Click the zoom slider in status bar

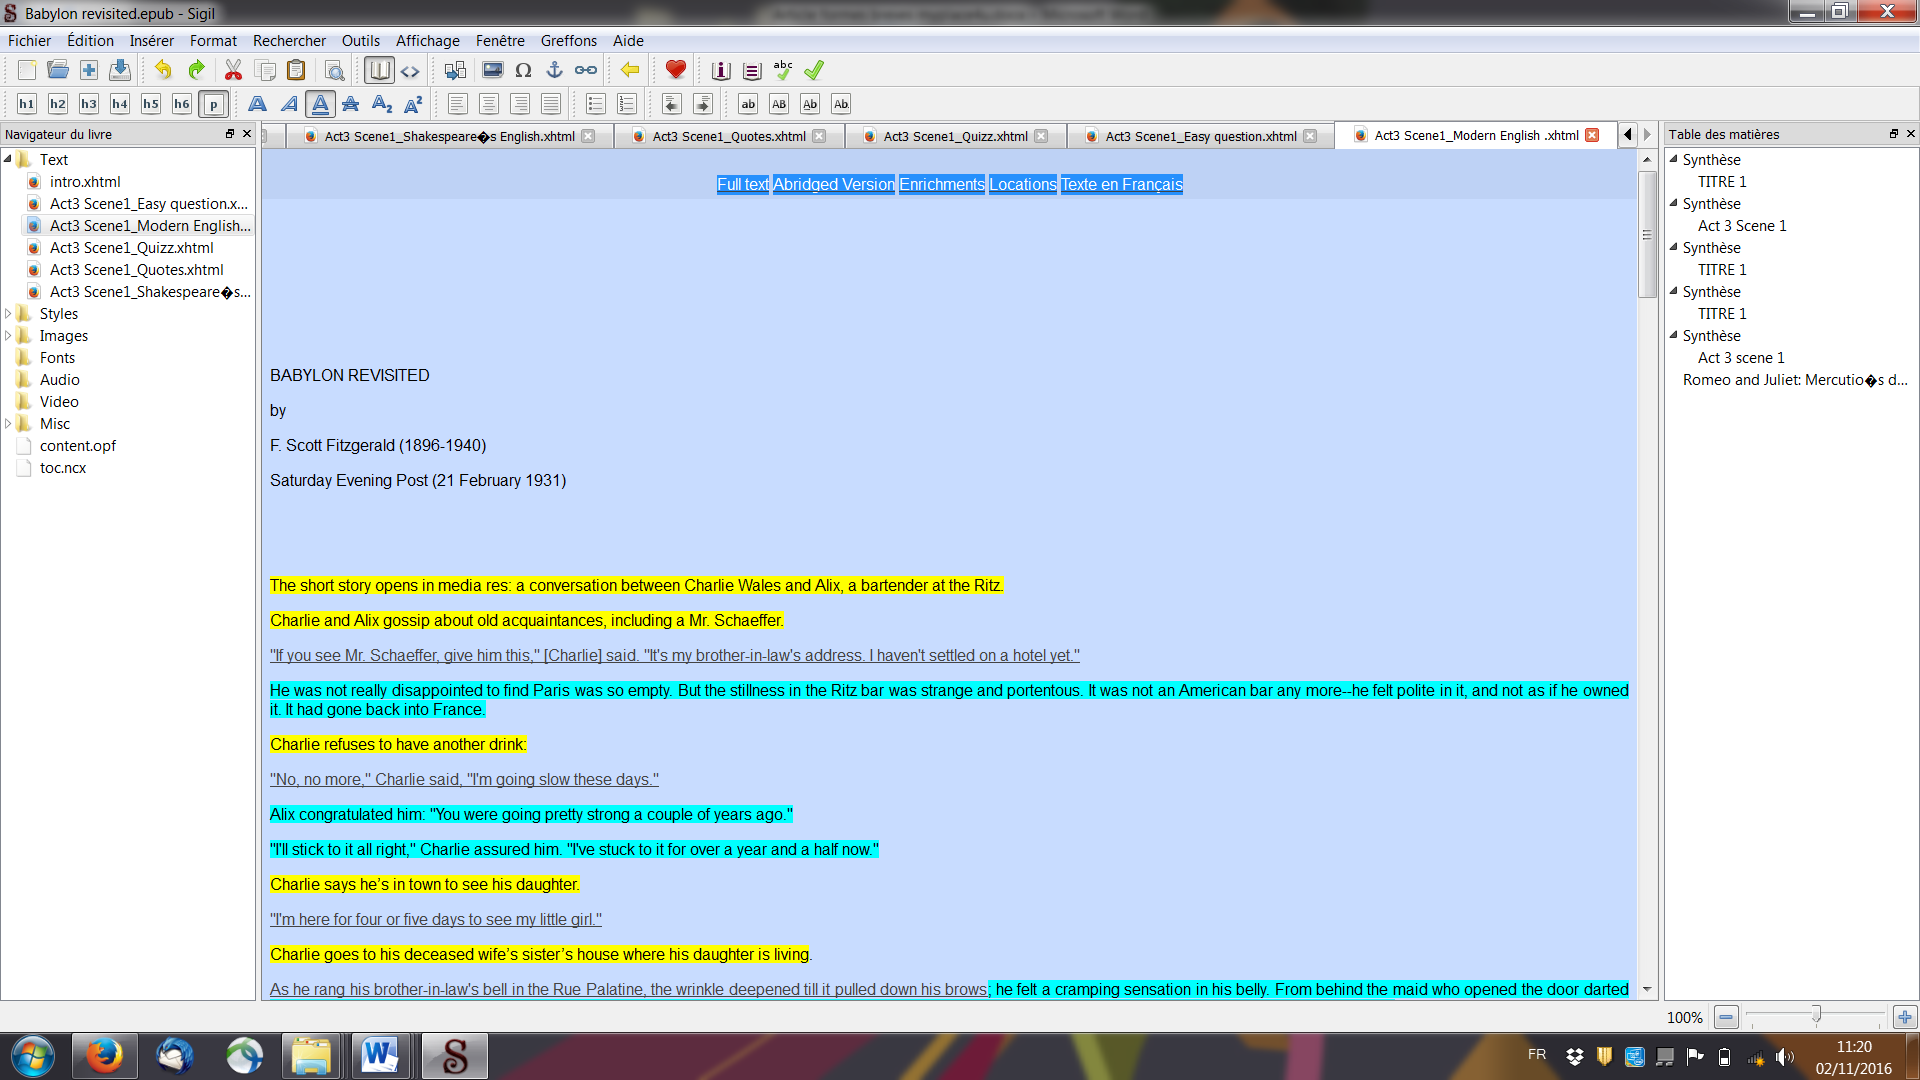pyautogui.click(x=1816, y=1017)
